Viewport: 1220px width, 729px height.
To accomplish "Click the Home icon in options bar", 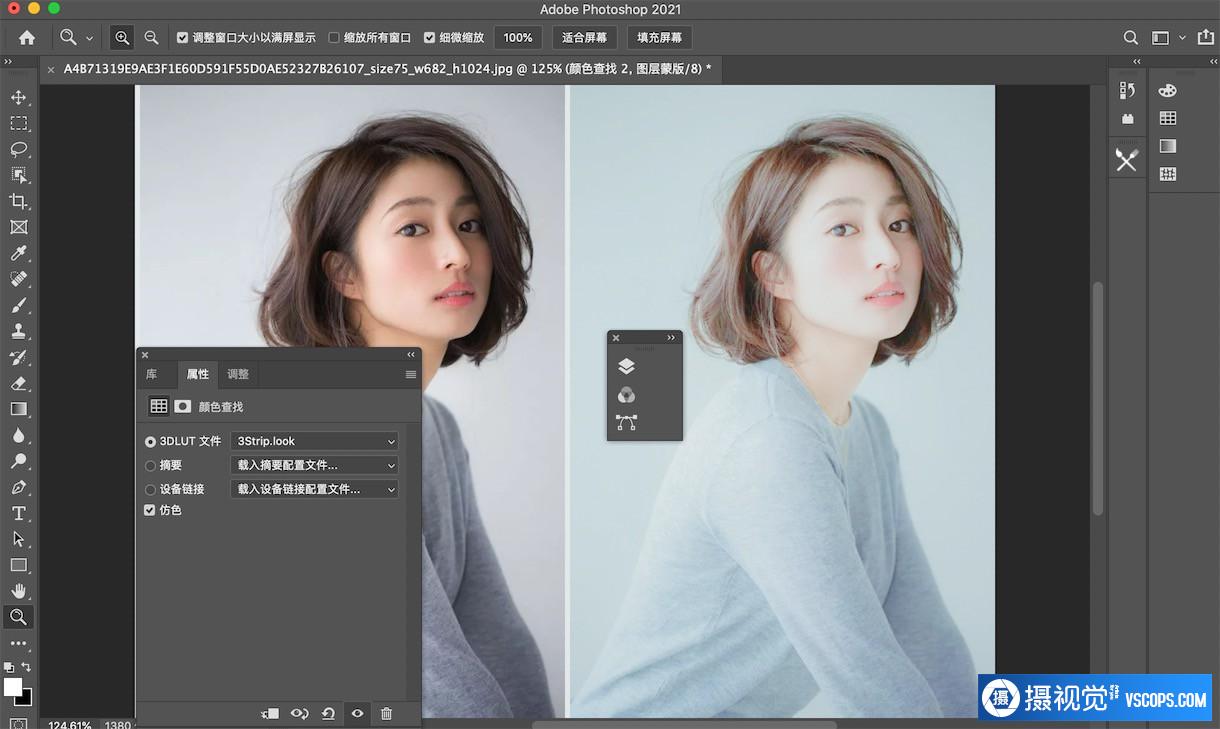I will [x=27, y=38].
